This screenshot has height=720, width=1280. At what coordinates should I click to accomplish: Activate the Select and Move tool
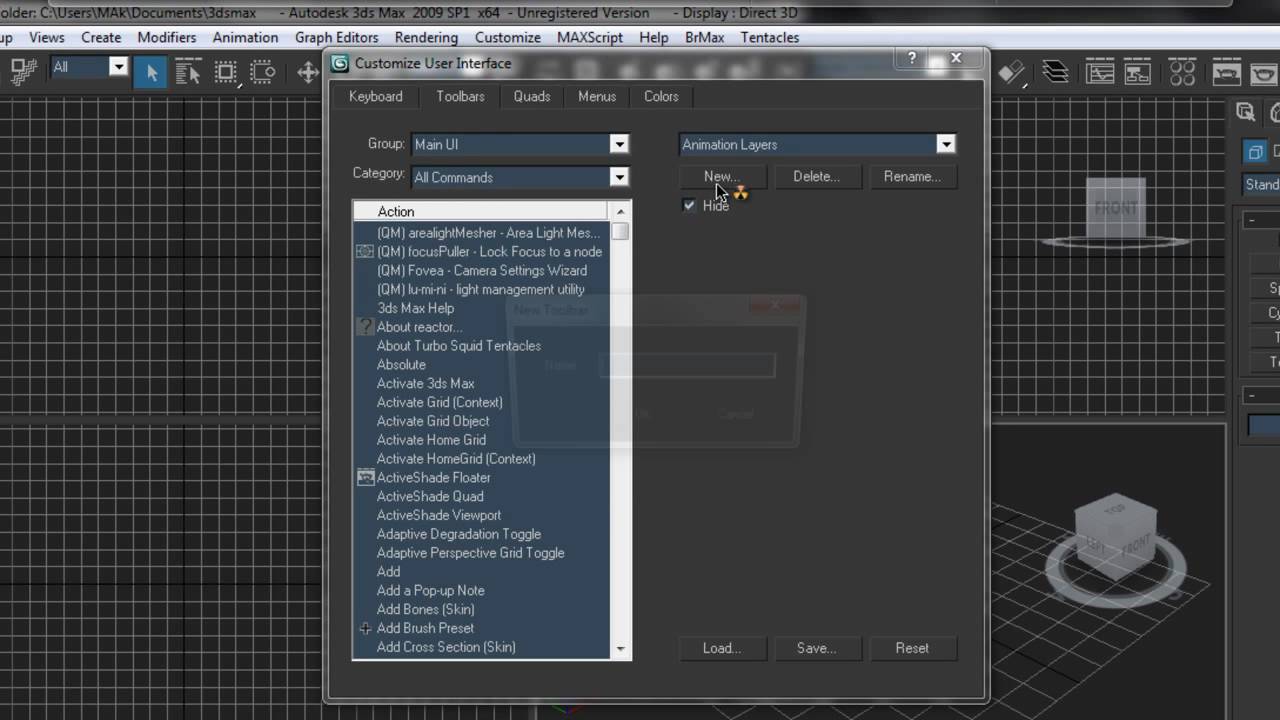(x=308, y=72)
